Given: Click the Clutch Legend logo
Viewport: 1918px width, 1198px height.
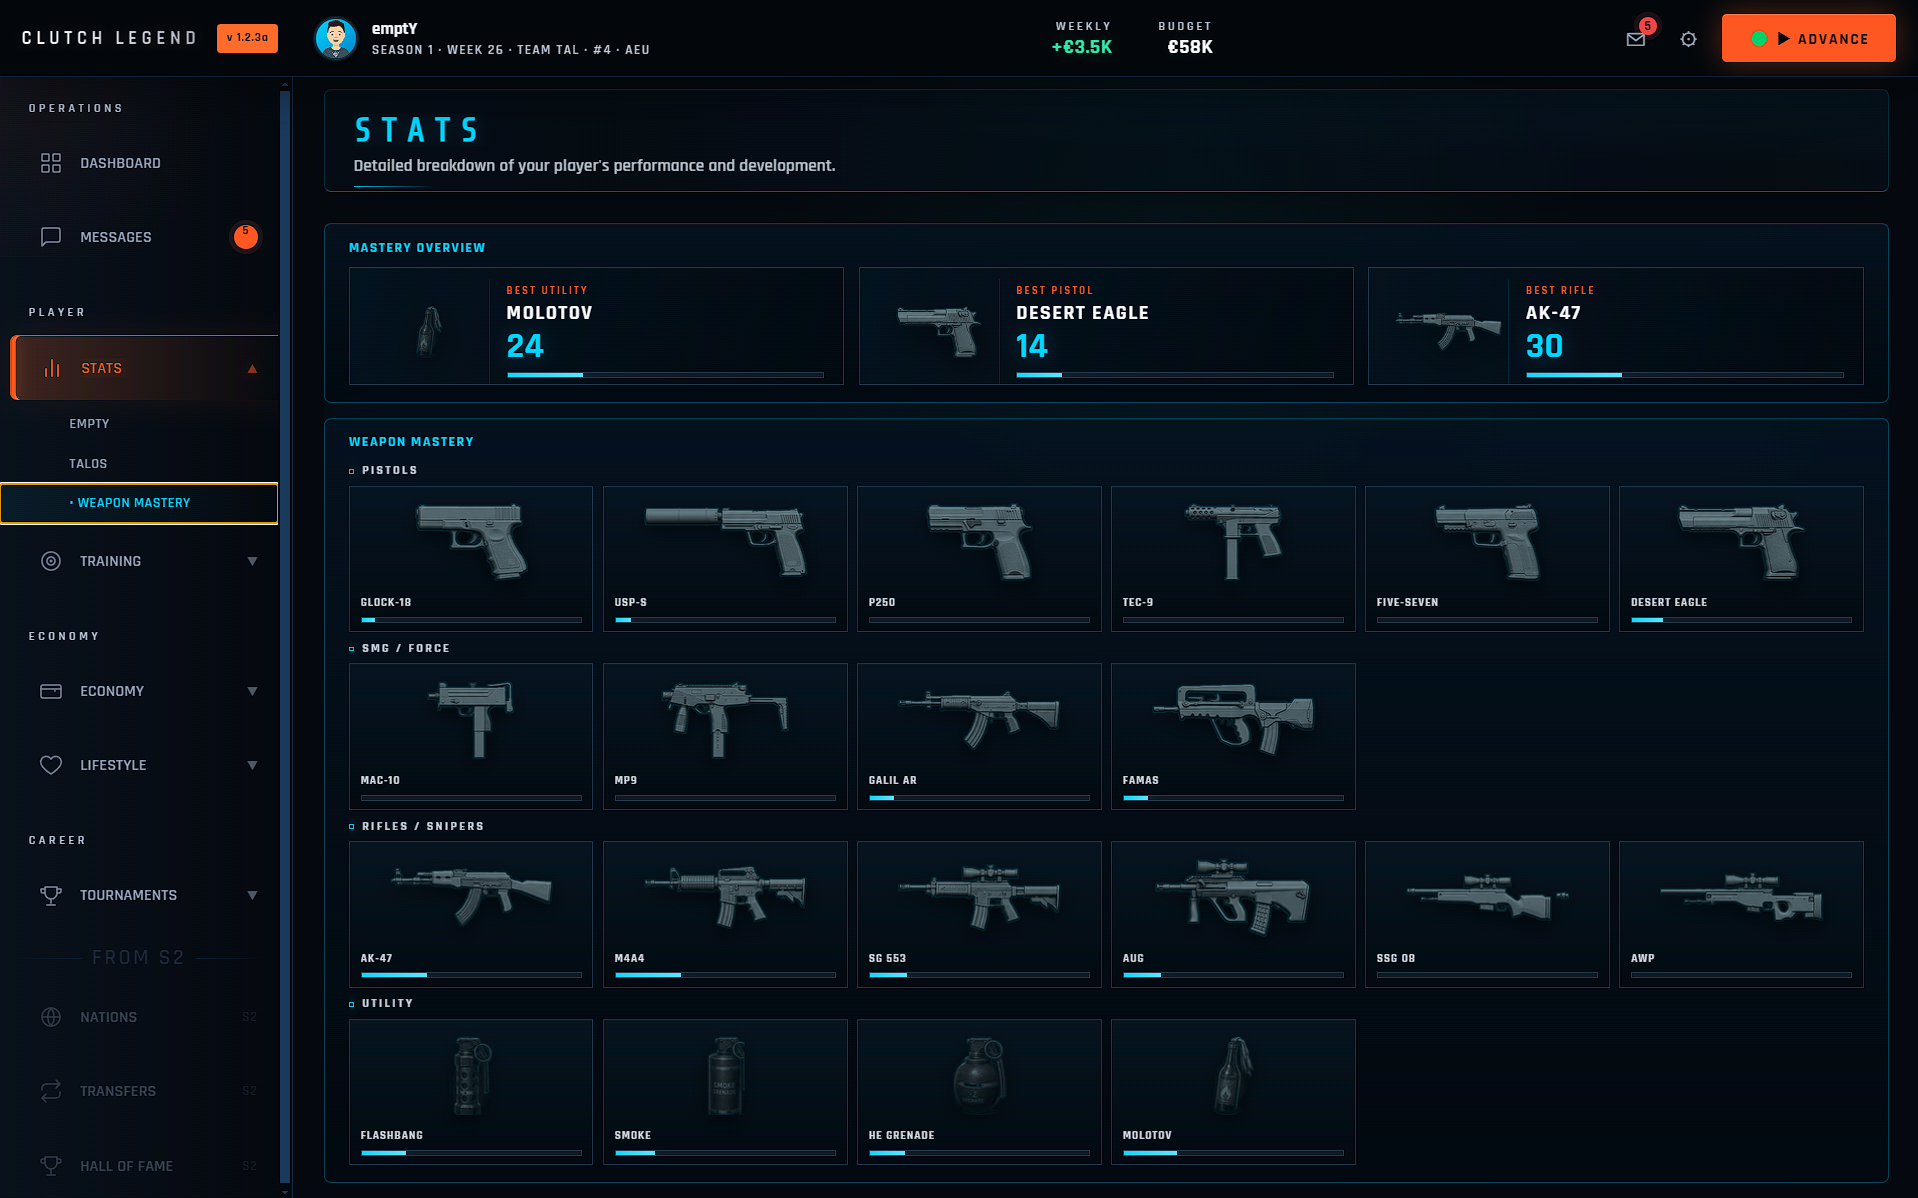Looking at the screenshot, I should [109, 38].
